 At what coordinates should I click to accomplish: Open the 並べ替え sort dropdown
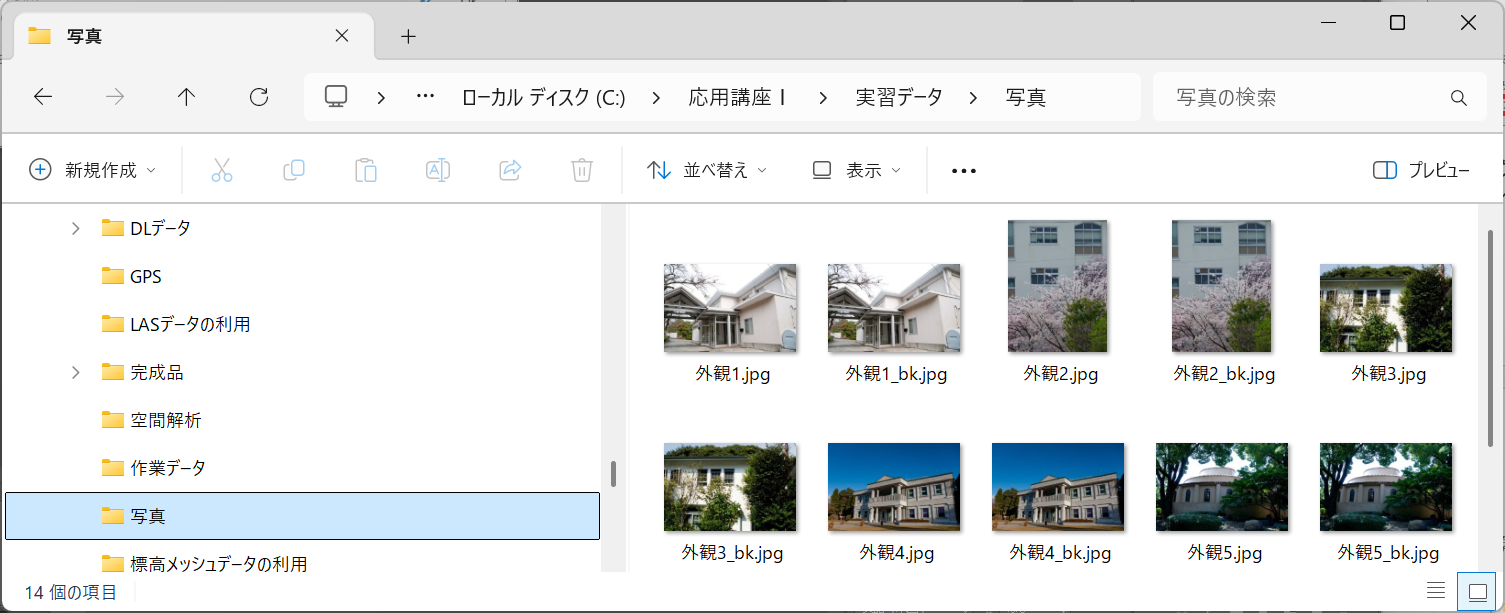707,170
